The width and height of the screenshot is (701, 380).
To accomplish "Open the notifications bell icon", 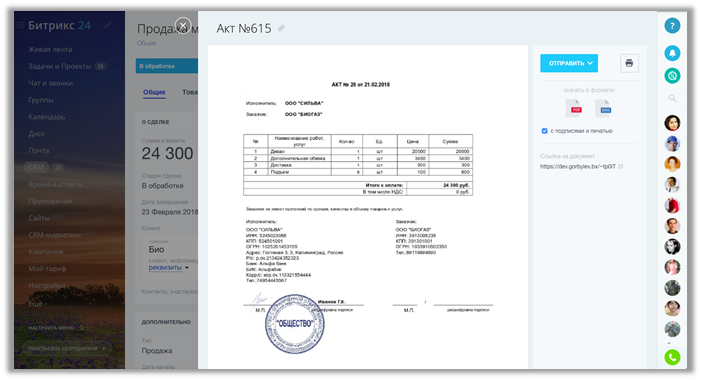I will 672,53.
